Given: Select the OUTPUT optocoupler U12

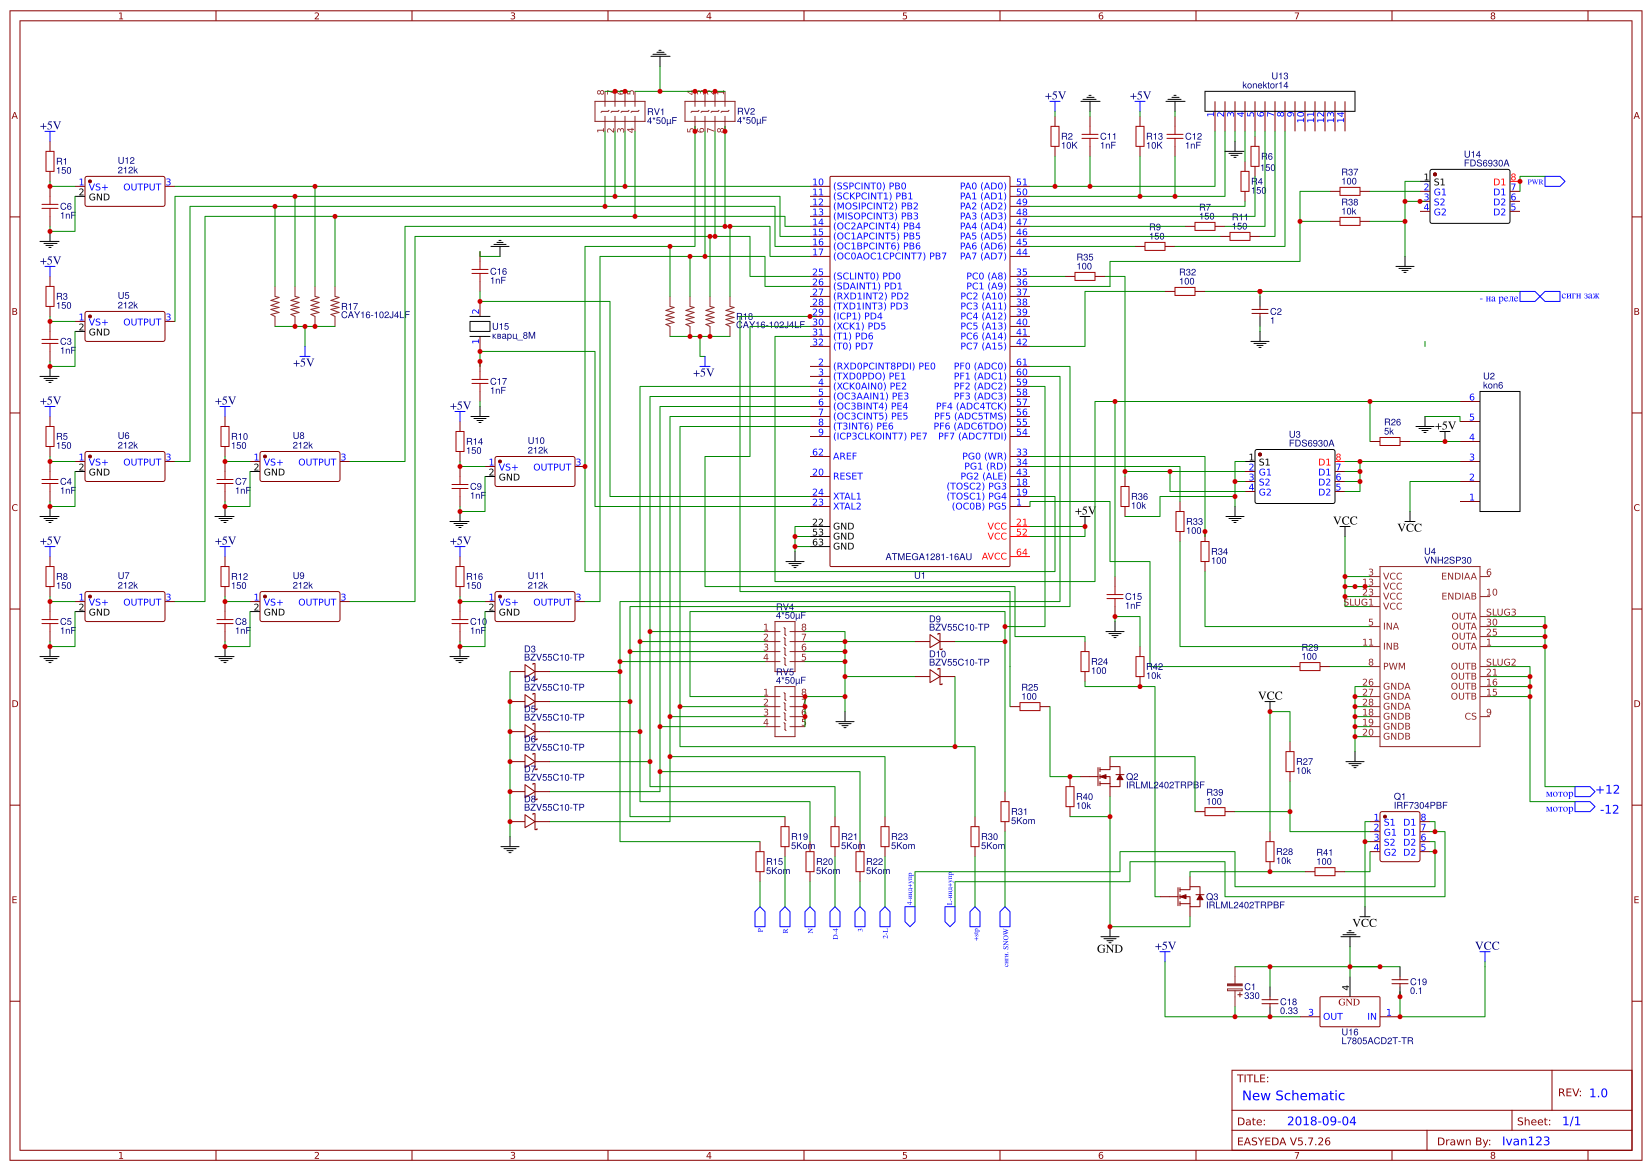Looking at the screenshot, I should coord(127,190).
